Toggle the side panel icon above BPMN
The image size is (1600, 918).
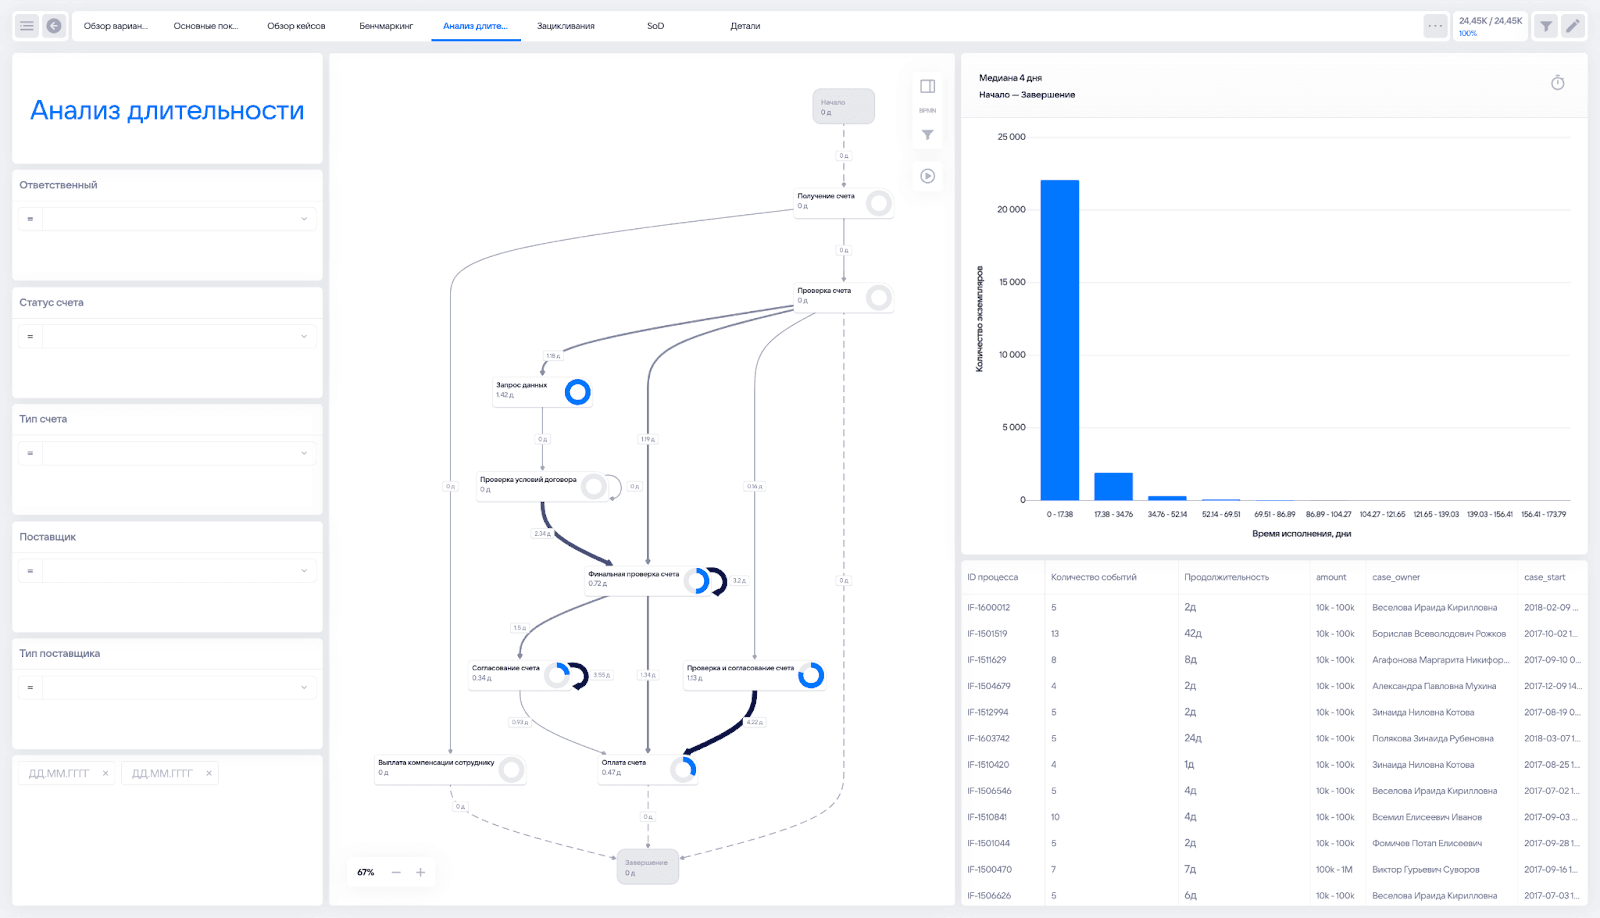[928, 87]
